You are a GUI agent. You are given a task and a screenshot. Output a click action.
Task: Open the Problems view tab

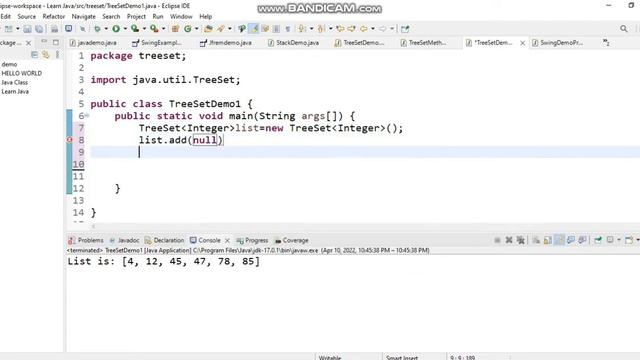tap(86, 240)
